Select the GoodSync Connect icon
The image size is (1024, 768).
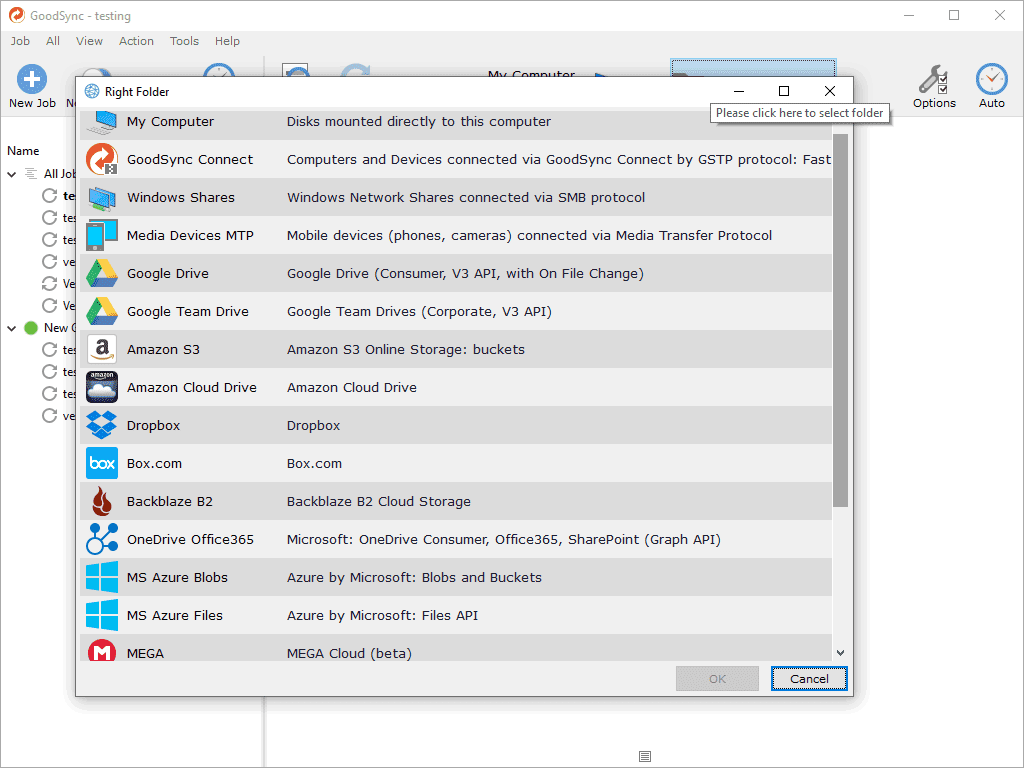(102, 159)
